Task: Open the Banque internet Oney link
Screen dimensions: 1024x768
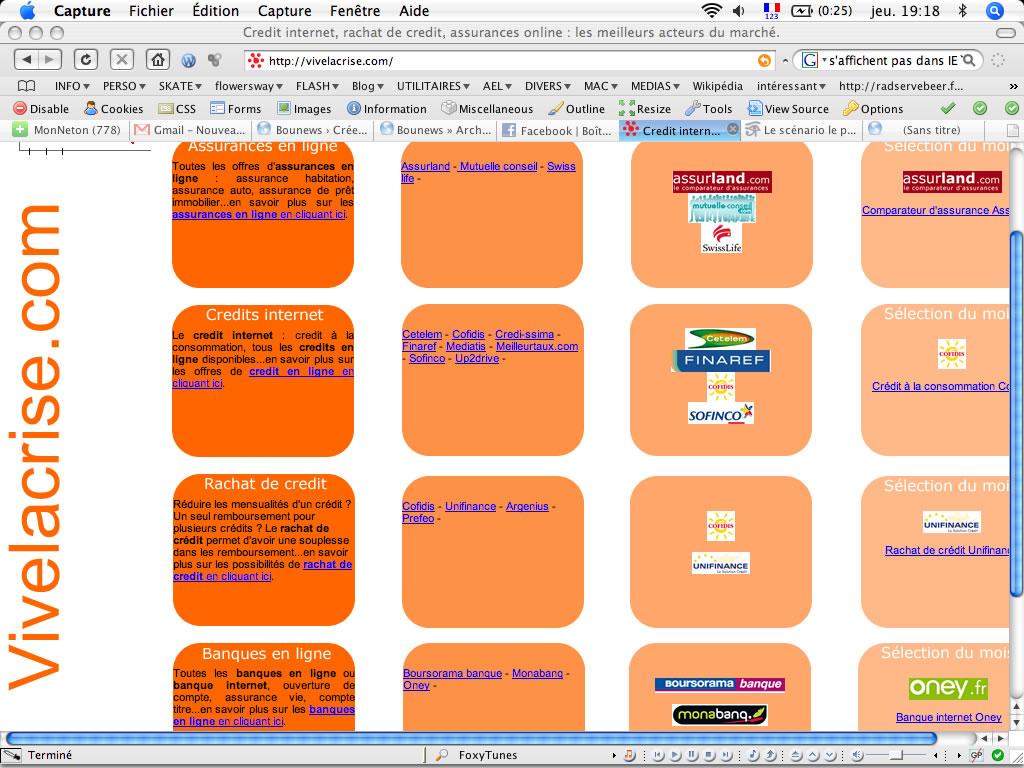Action: click(x=948, y=717)
